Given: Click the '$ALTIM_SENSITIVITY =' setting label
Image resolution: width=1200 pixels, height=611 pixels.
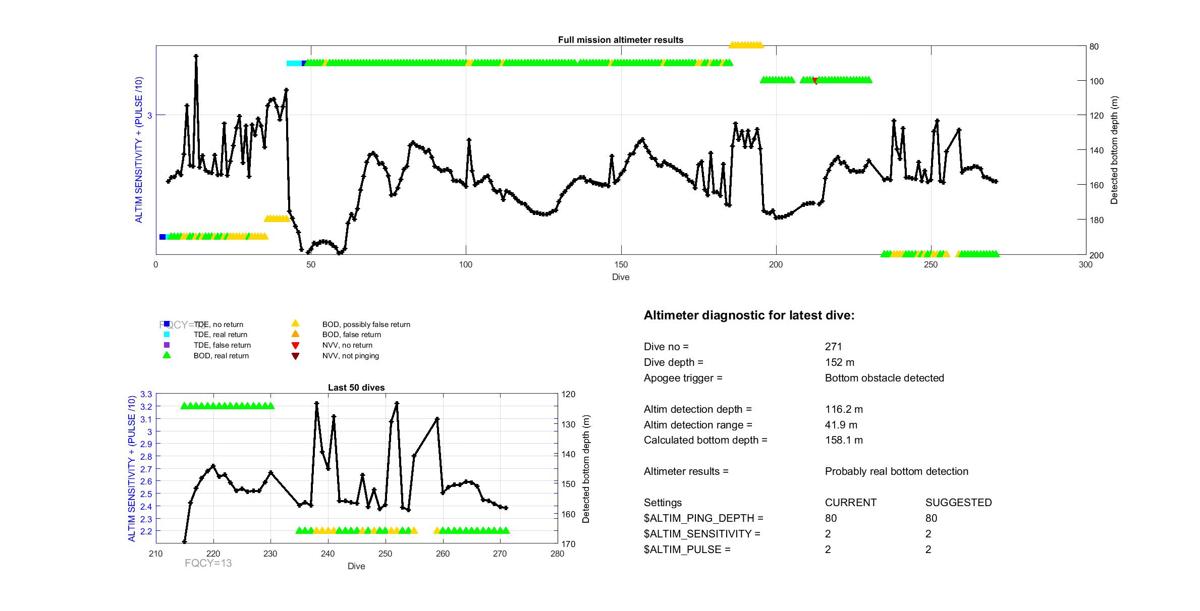Looking at the screenshot, I should point(702,534).
